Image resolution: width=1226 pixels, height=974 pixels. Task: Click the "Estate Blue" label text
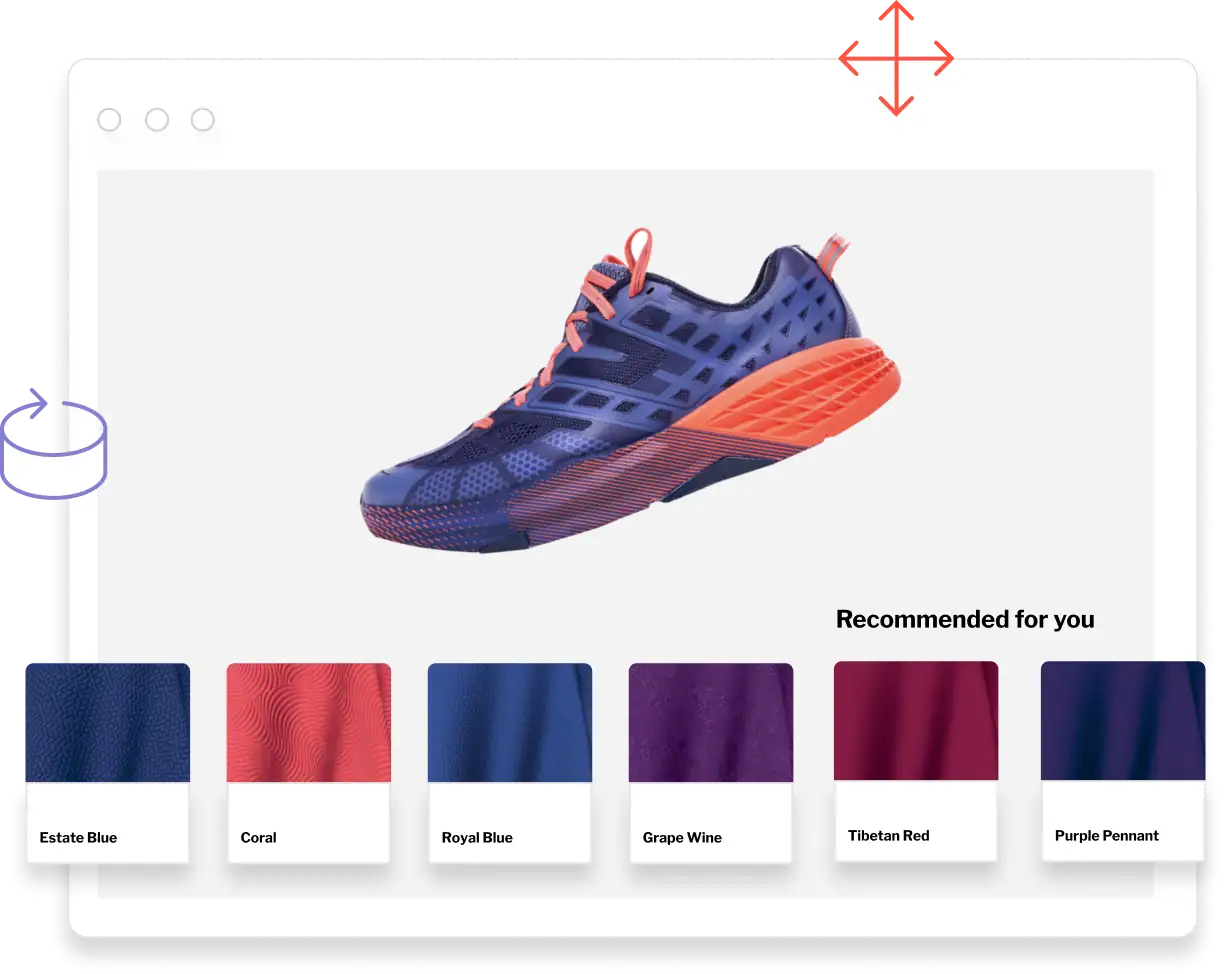point(78,838)
